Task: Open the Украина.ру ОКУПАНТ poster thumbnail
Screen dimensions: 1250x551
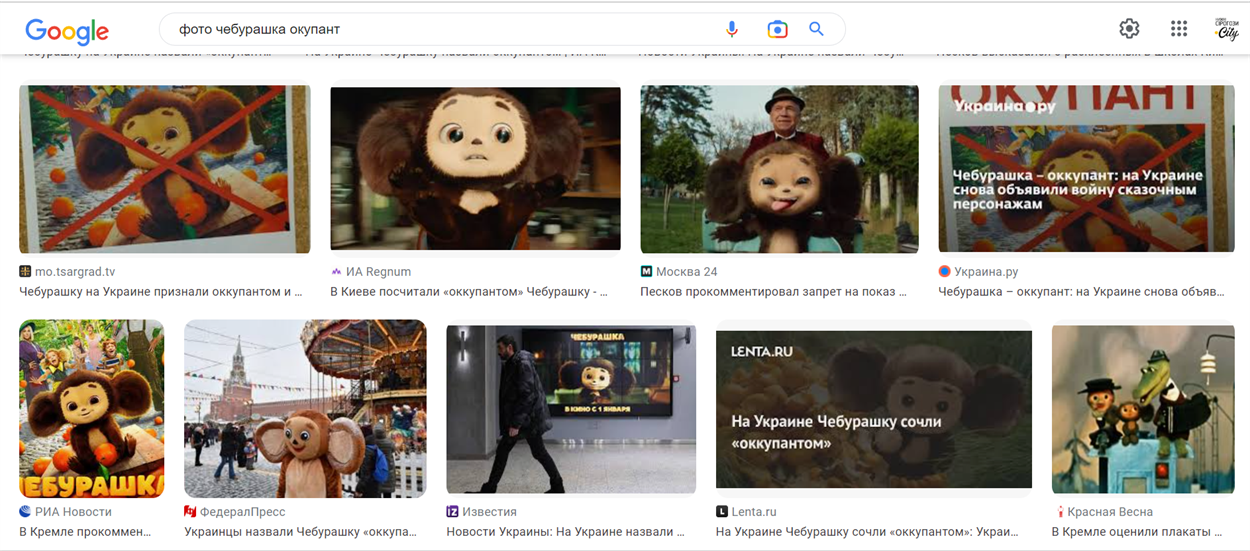Action: pyautogui.click(x=1086, y=169)
